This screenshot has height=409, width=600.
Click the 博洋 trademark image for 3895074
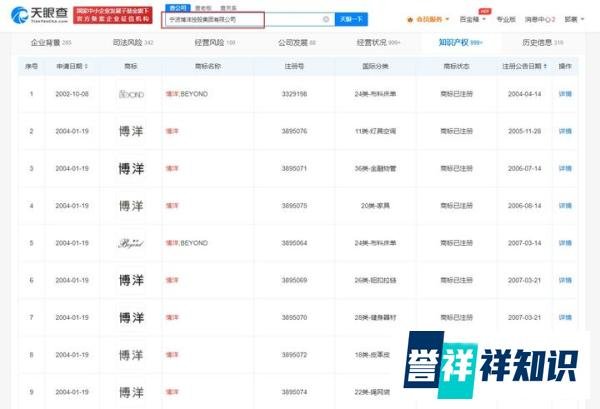tap(131, 392)
